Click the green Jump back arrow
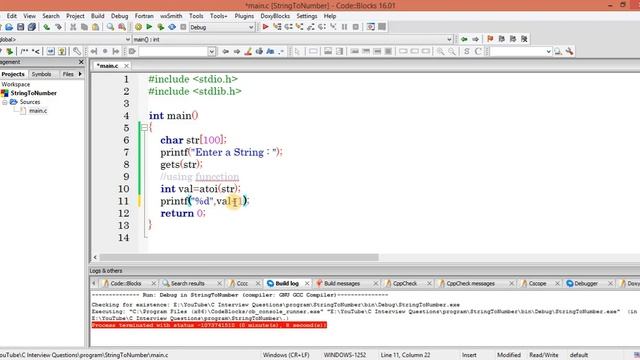The width and height of the screenshot is (640, 360). [464, 39]
